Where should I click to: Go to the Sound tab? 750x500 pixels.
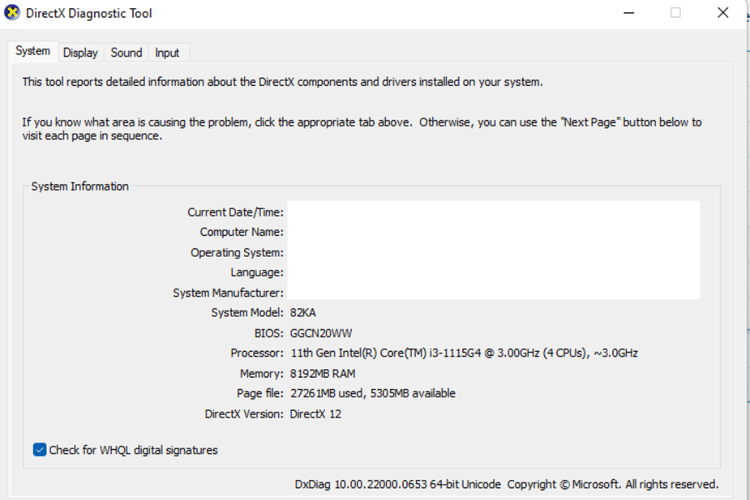coord(126,52)
